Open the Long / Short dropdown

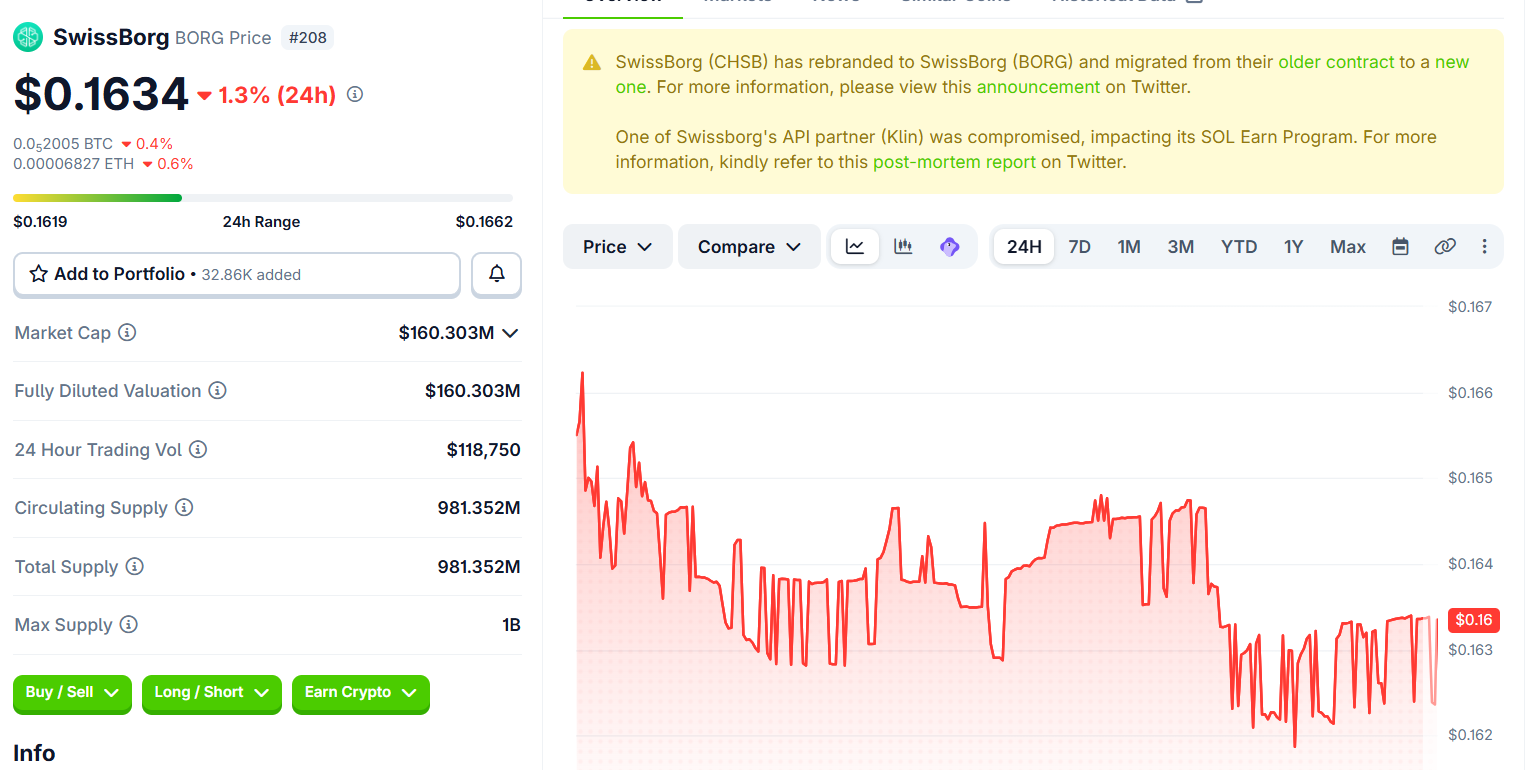coord(211,694)
